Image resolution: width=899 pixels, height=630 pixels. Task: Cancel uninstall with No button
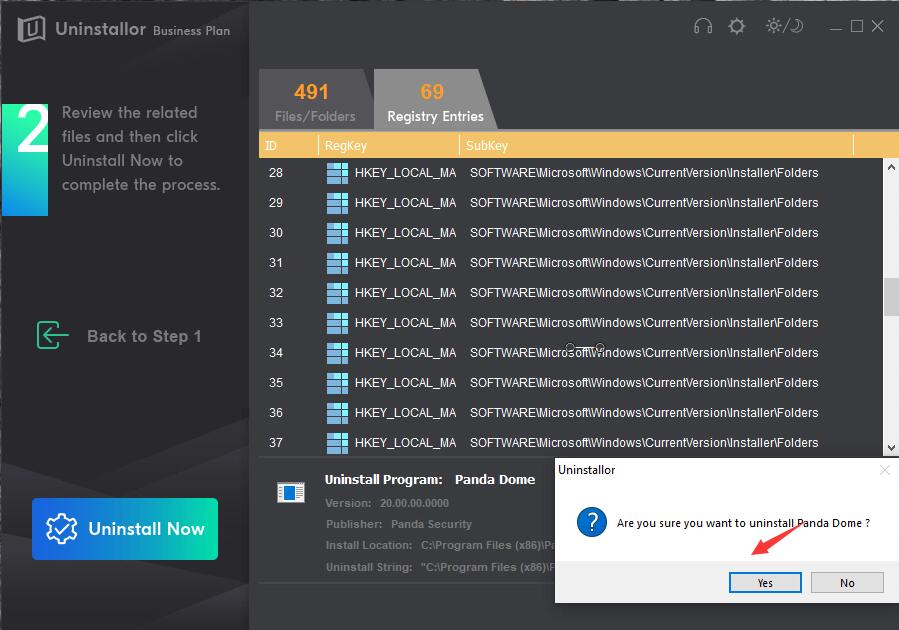click(847, 582)
